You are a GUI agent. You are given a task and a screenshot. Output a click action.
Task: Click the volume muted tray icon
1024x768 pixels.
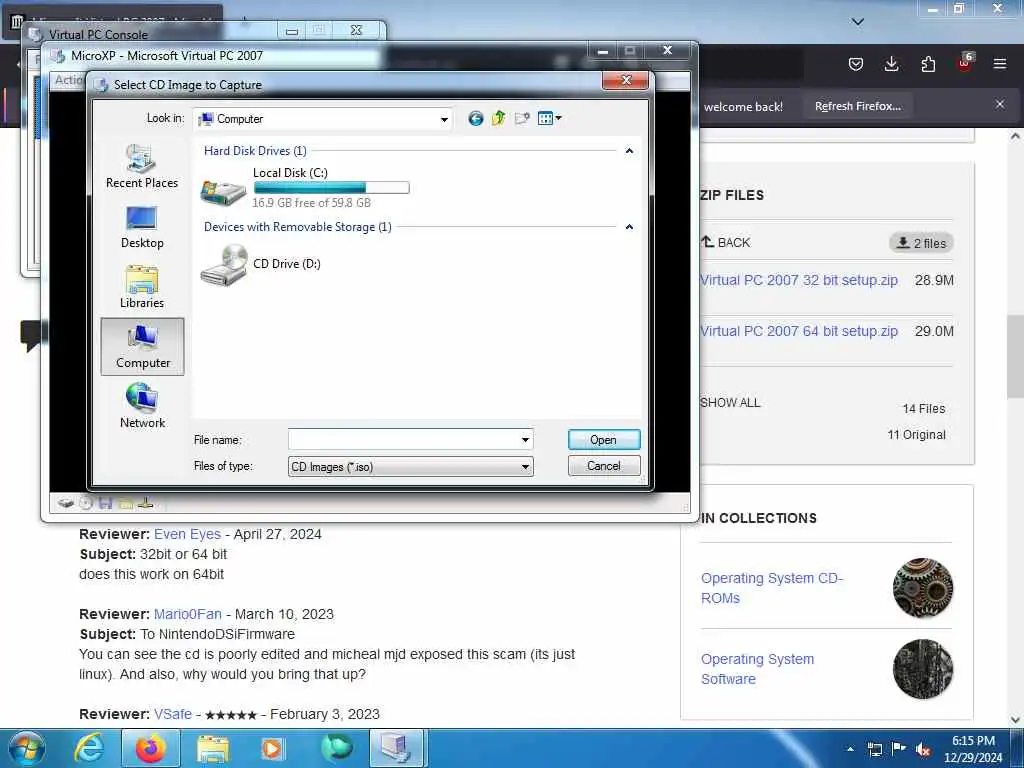coord(923,749)
